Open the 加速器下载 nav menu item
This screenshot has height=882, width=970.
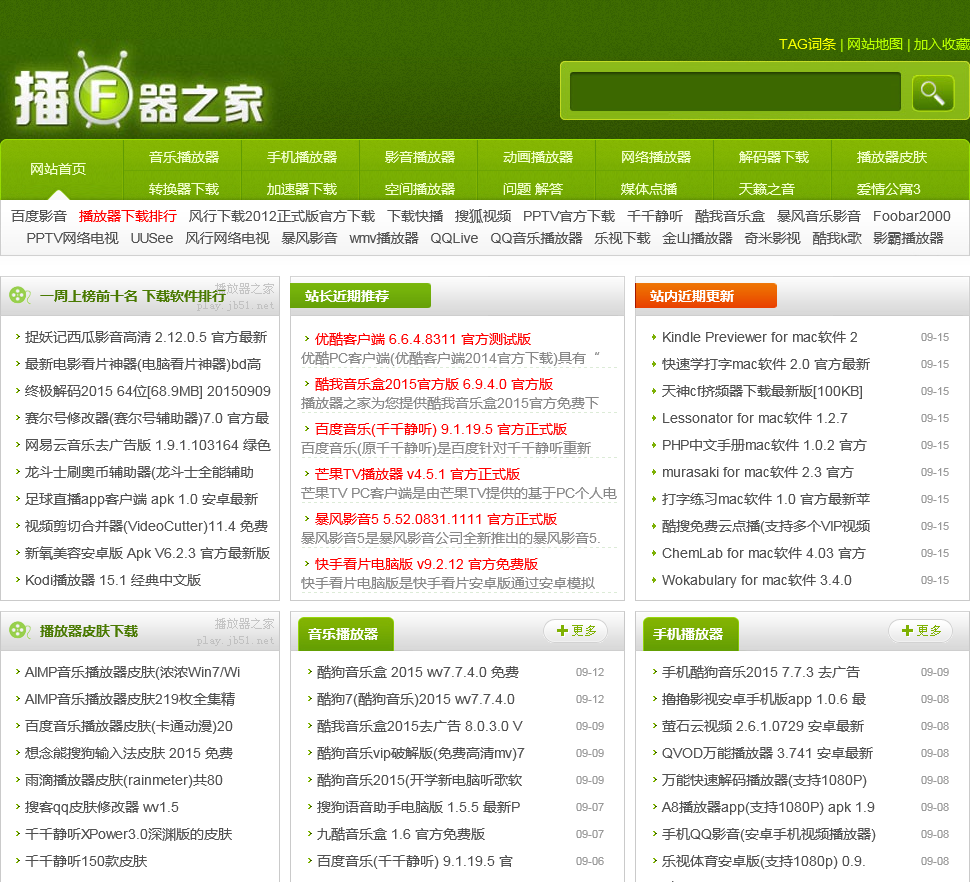(302, 189)
